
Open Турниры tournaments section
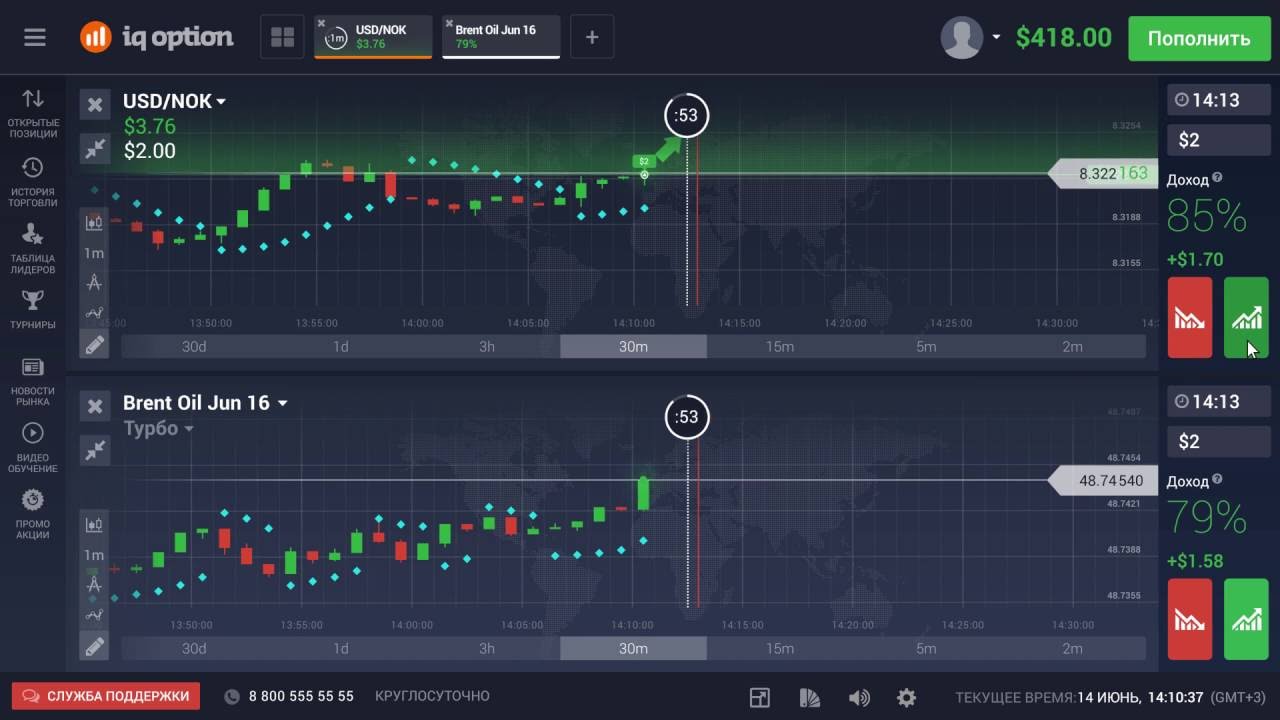(x=33, y=309)
